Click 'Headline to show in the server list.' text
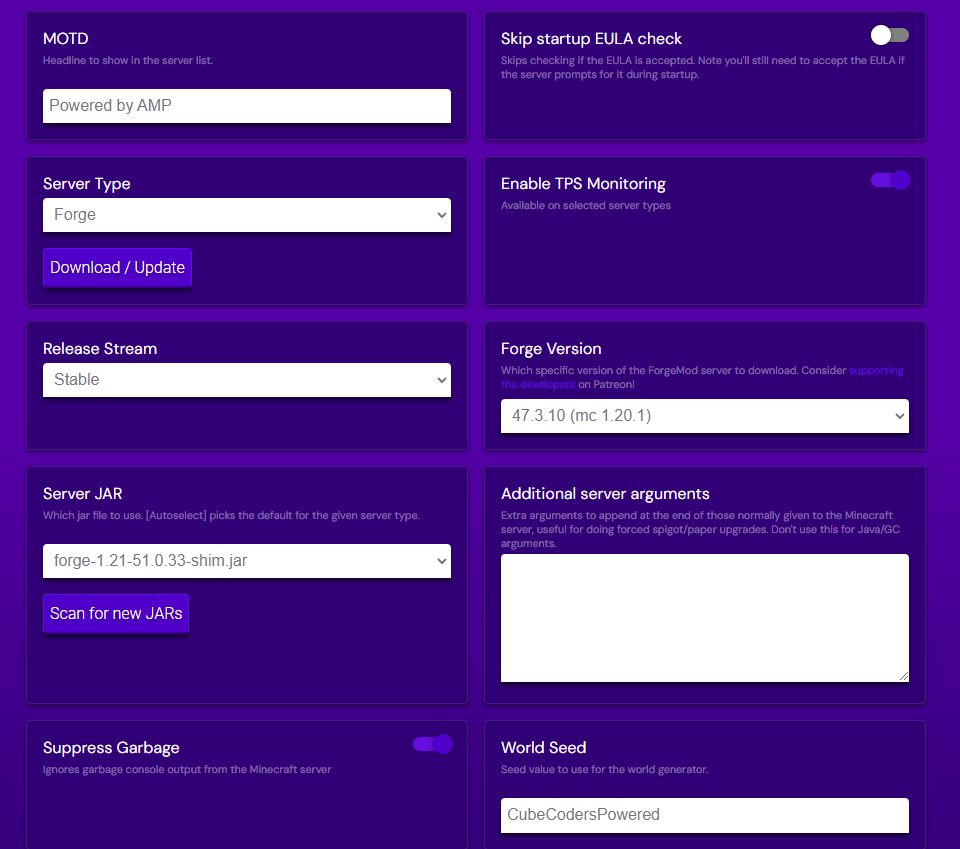This screenshot has height=849, width=960. 128,61
